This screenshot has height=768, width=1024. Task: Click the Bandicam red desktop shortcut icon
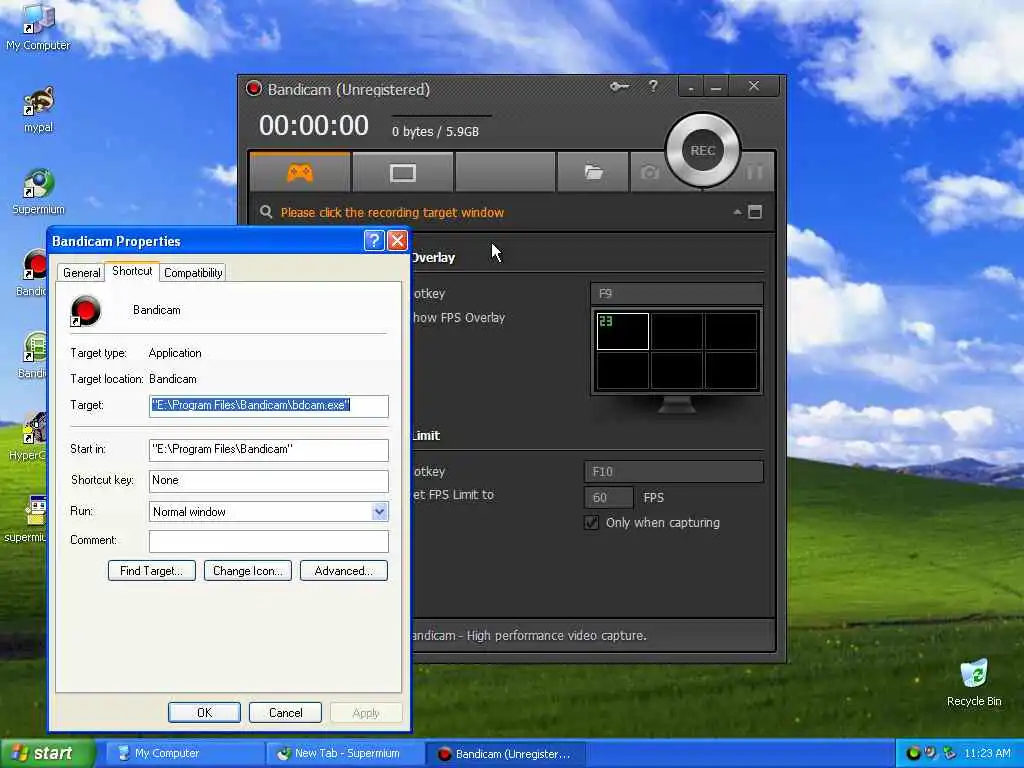(x=33, y=273)
